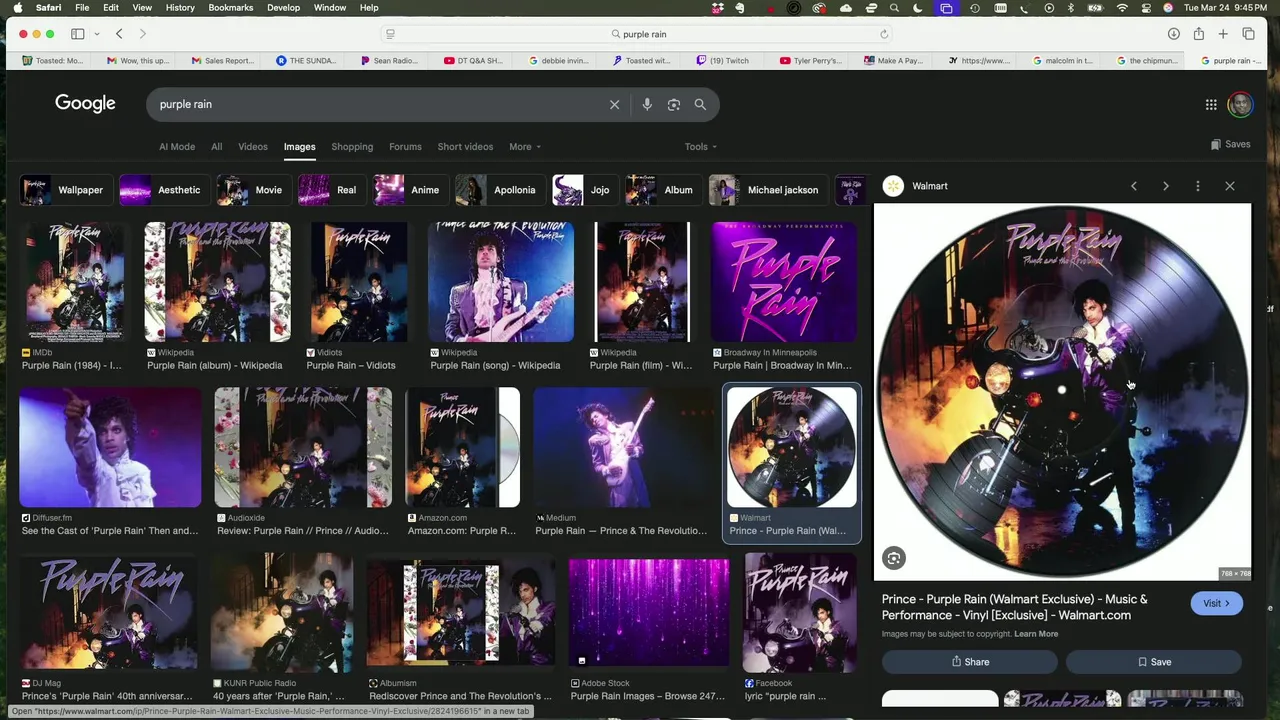Close the image preview panel
1280x720 pixels.
pos(1230,186)
